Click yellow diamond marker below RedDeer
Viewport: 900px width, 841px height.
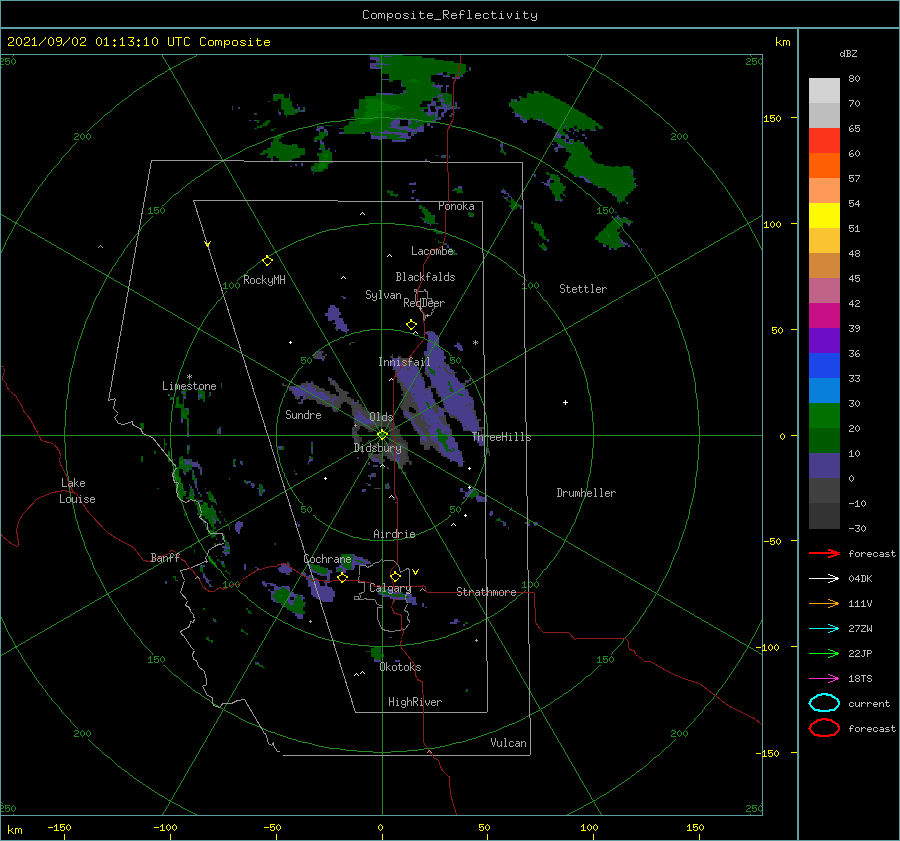pyautogui.click(x=411, y=325)
